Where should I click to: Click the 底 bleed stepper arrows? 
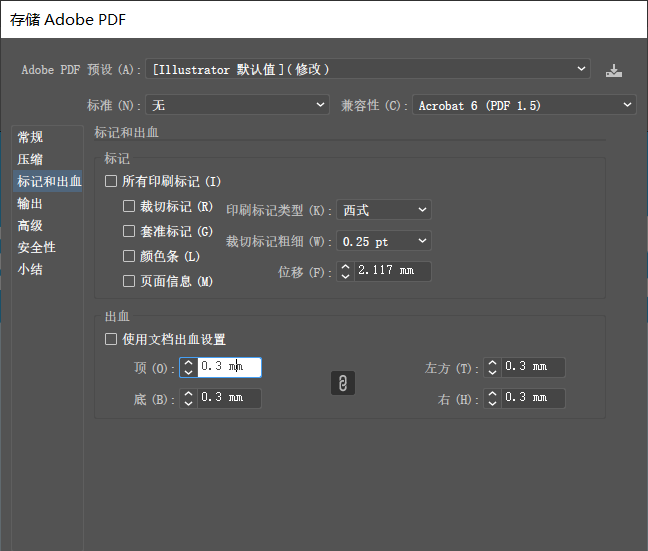[x=188, y=398]
